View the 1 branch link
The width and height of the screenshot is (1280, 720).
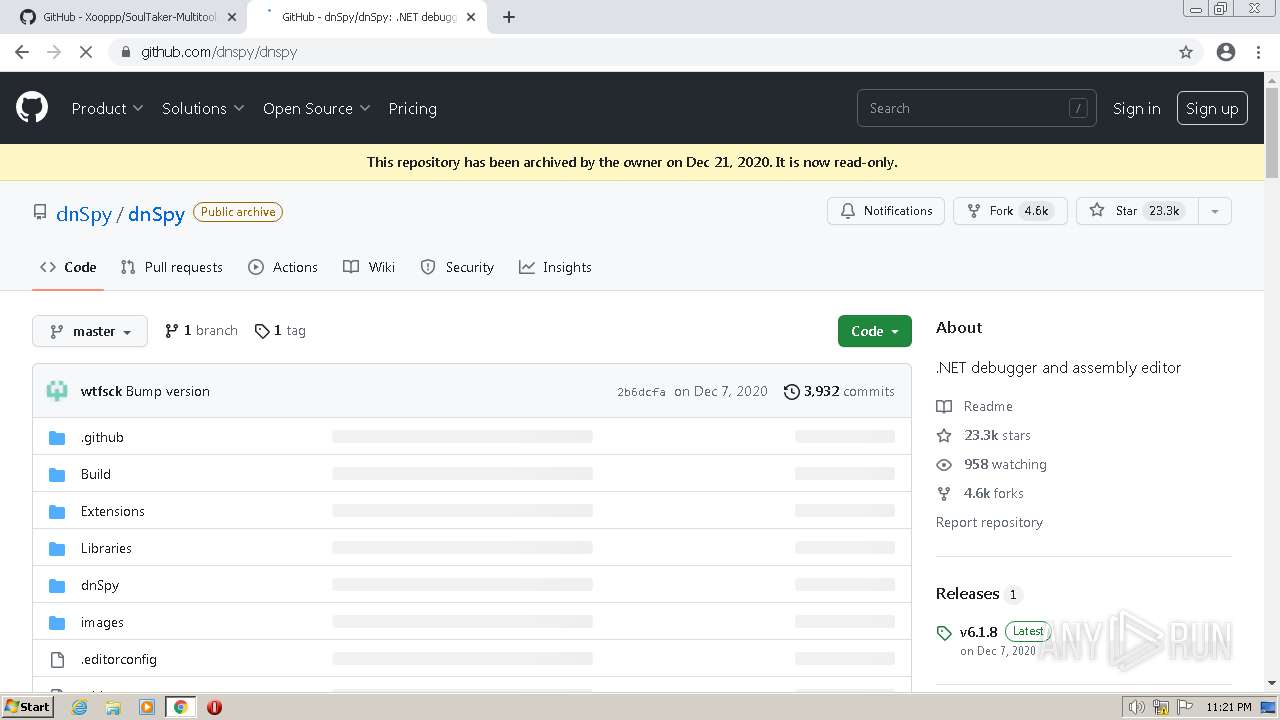tap(201, 331)
